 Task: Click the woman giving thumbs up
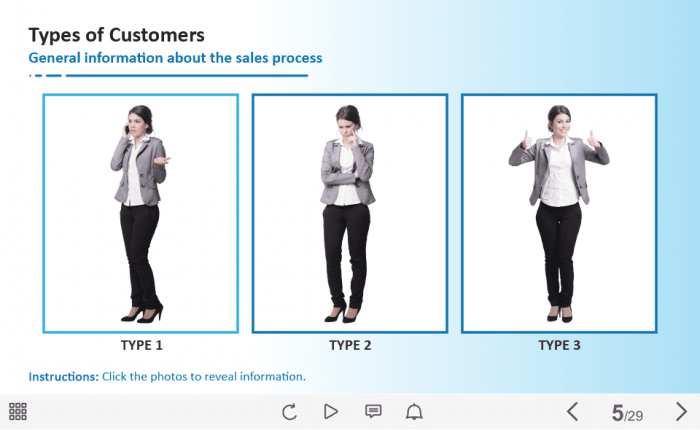tap(559, 214)
